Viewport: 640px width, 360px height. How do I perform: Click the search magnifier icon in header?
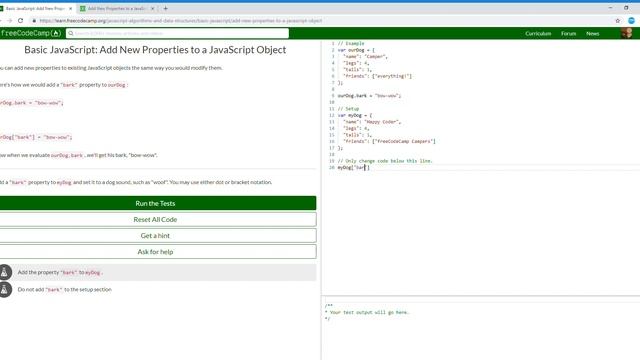[x=71, y=33]
